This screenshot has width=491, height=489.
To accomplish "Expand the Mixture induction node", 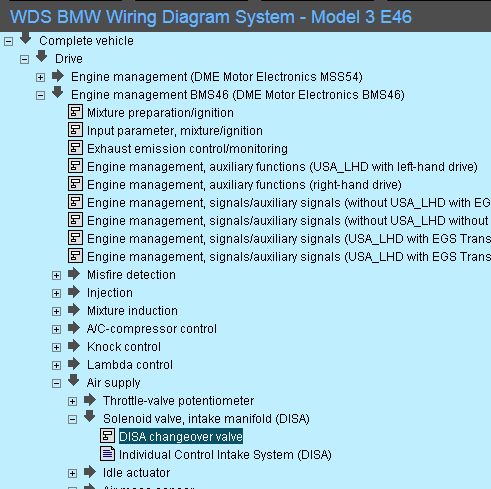I will [x=57, y=312].
